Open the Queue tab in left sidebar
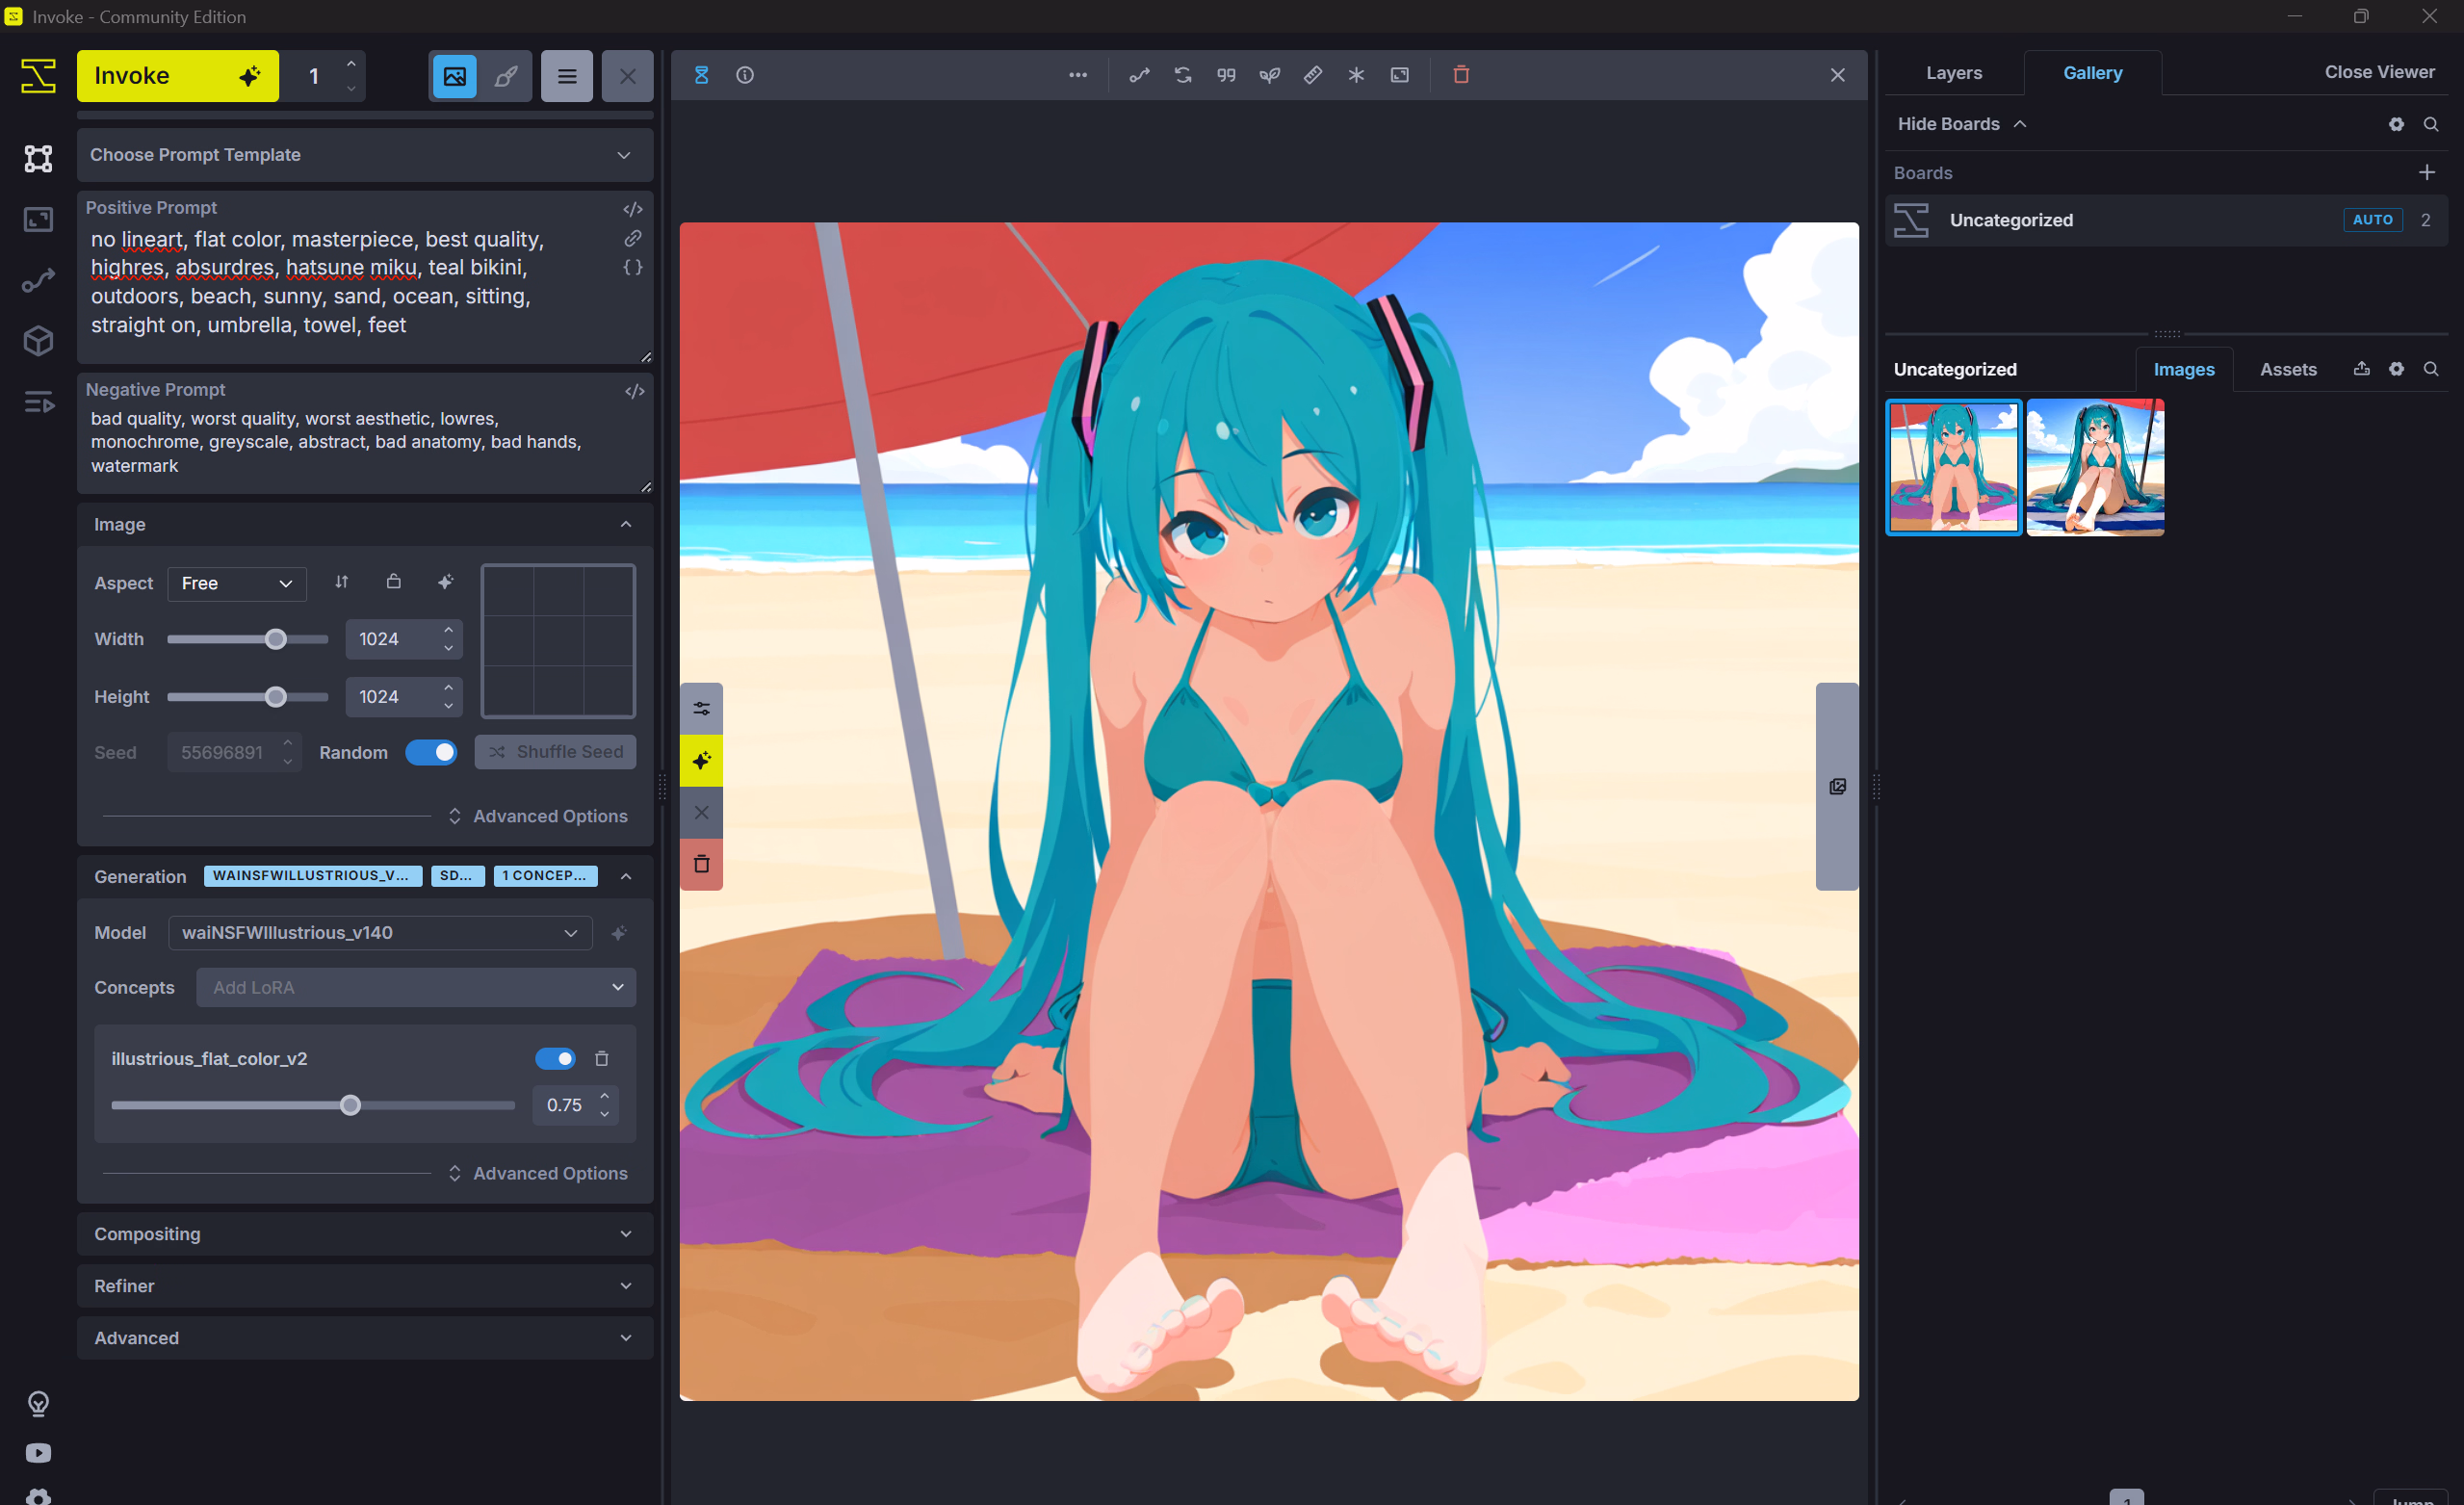Image resolution: width=2464 pixels, height=1505 pixels. click(38, 402)
